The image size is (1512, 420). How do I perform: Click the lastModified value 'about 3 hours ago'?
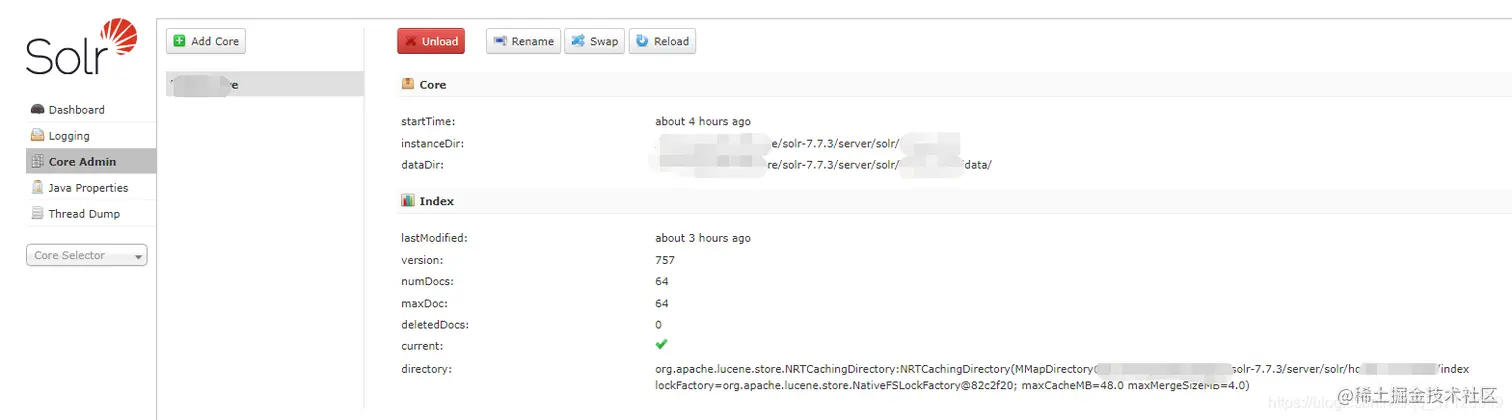(703, 239)
